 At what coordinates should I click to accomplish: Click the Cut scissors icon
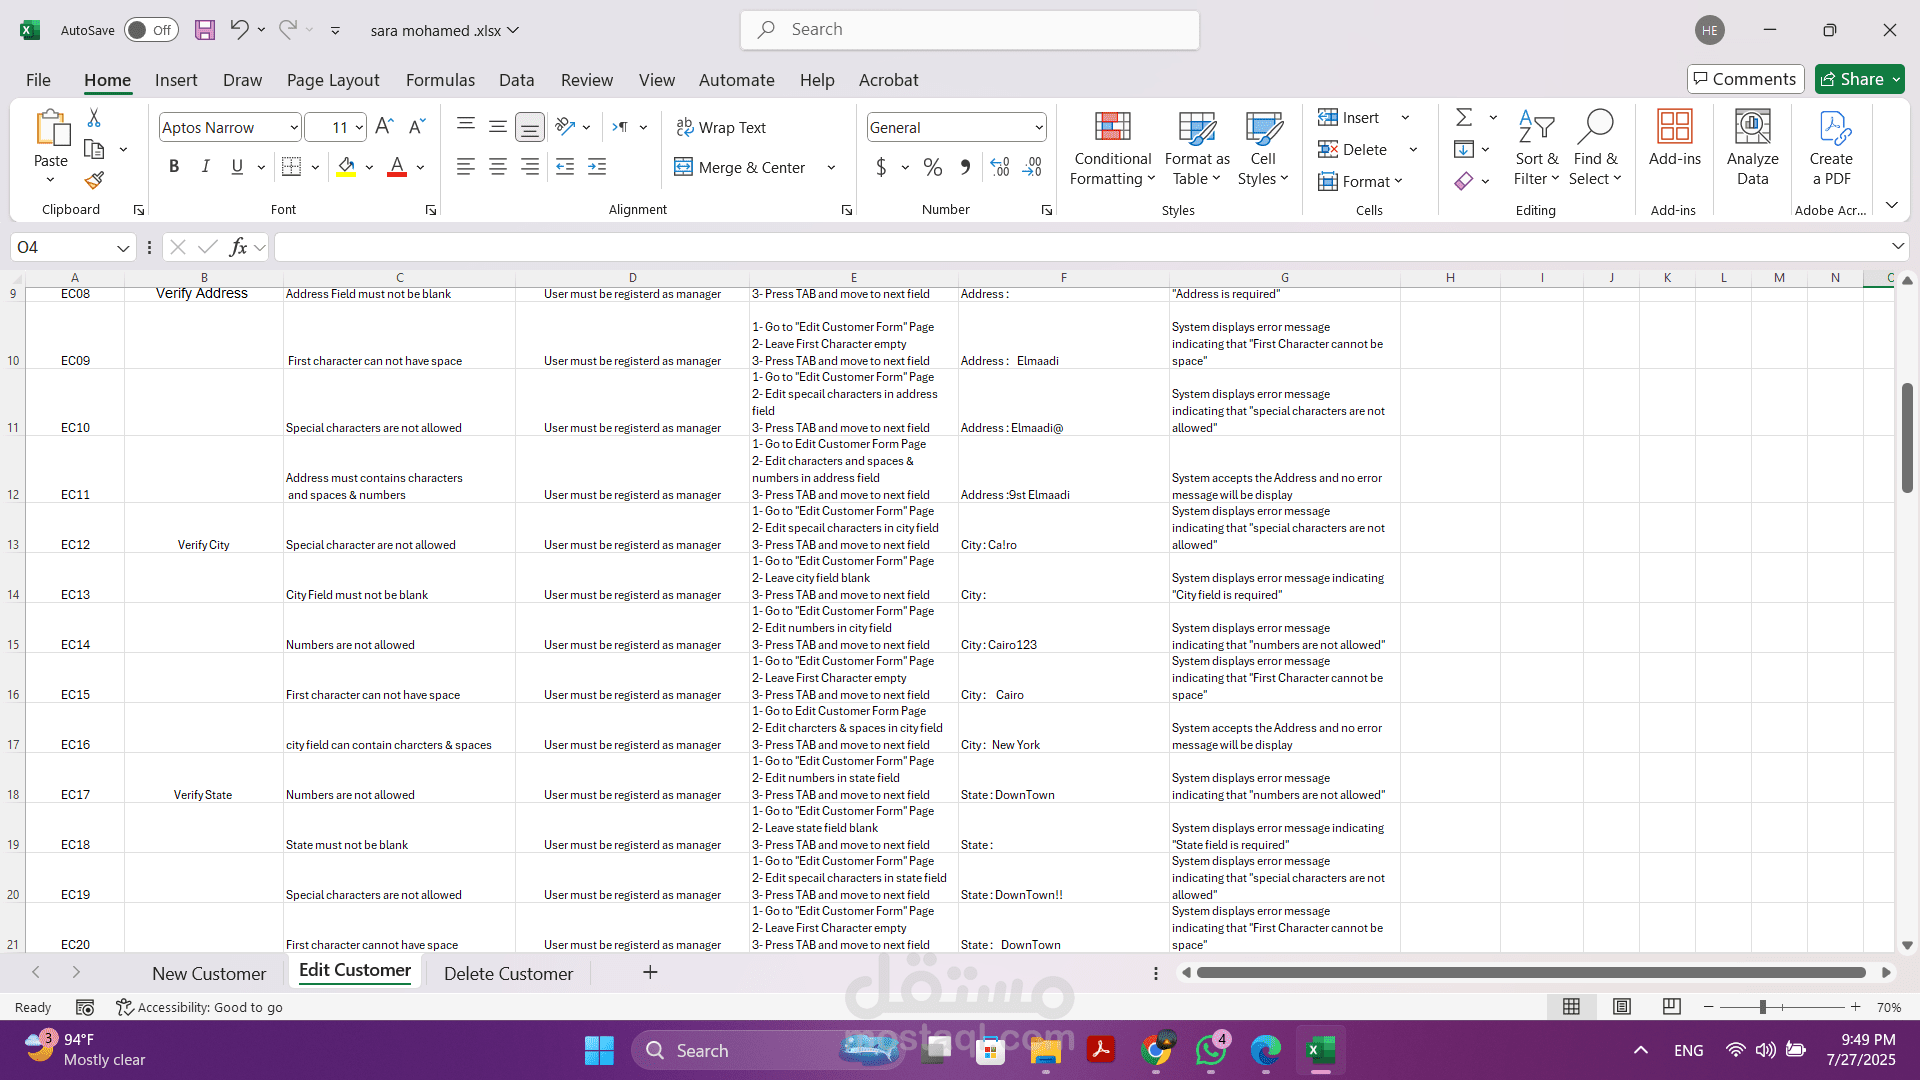94,118
